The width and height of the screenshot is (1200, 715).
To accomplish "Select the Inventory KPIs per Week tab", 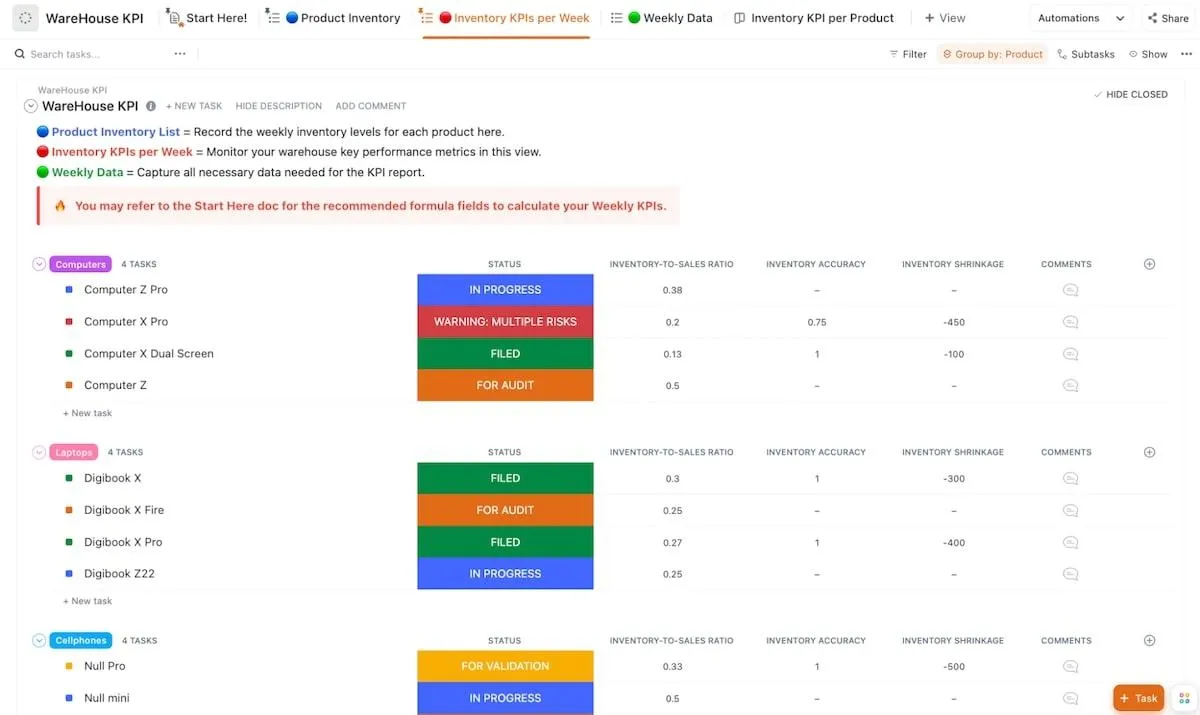I will (505, 18).
